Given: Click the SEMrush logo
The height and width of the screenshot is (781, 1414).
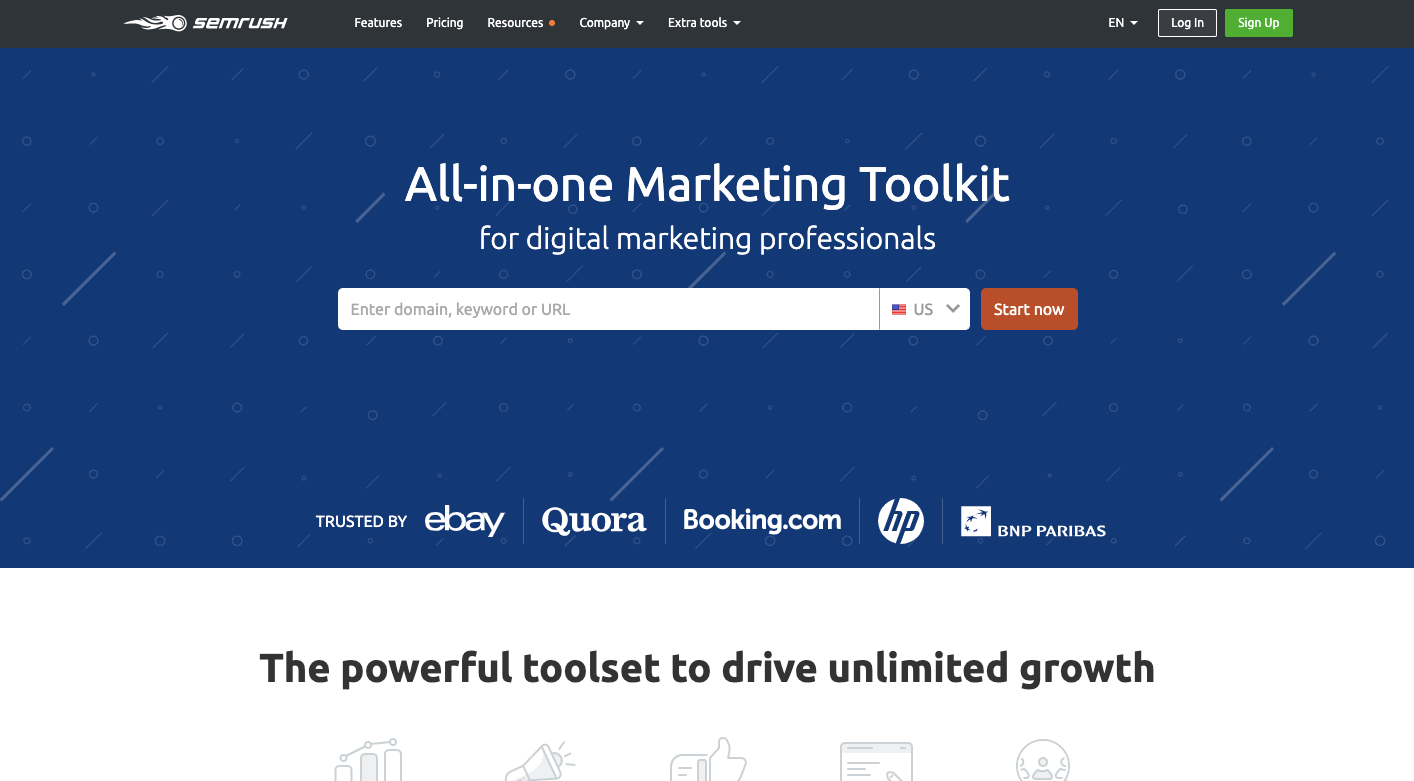Looking at the screenshot, I should click(206, 23).
